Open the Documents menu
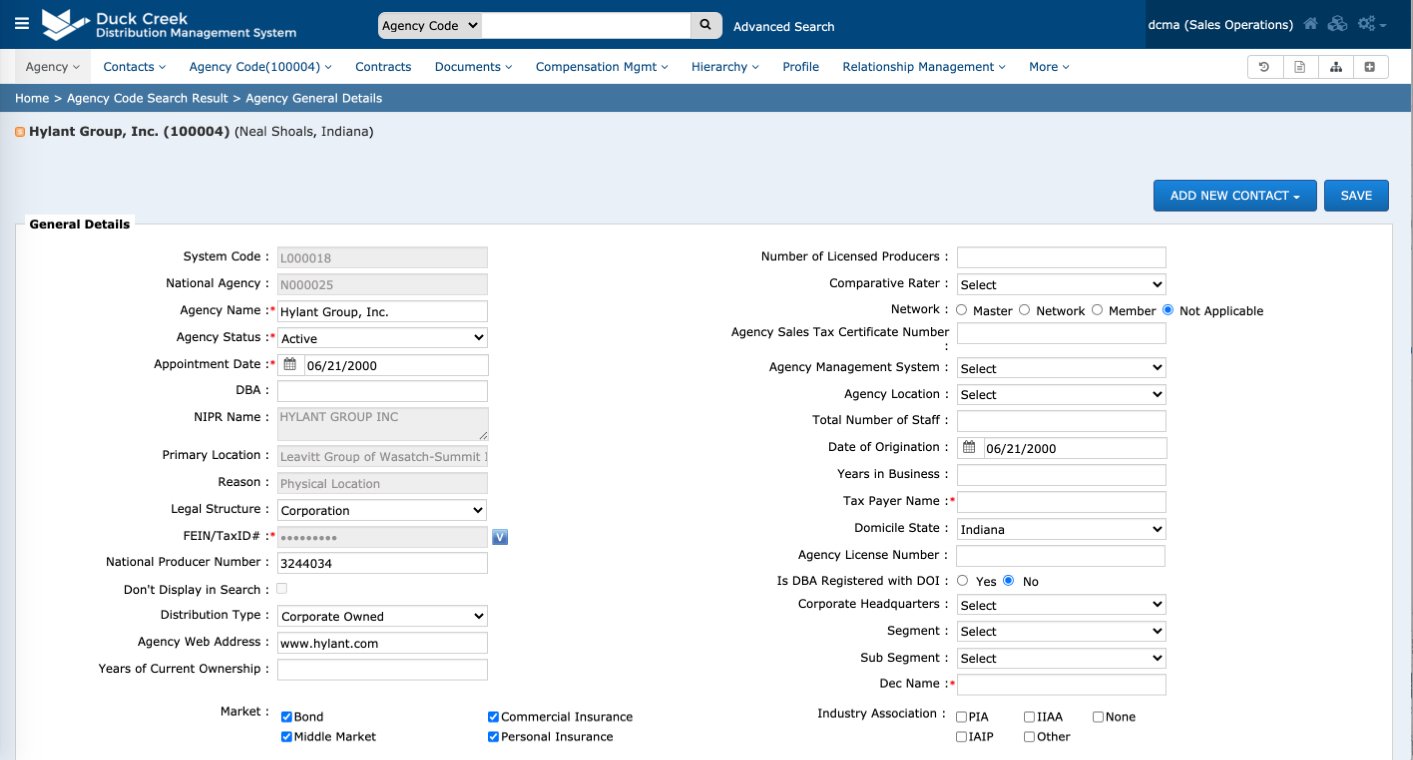Screen dimensions: 1413x760 (x=473, y=67)
